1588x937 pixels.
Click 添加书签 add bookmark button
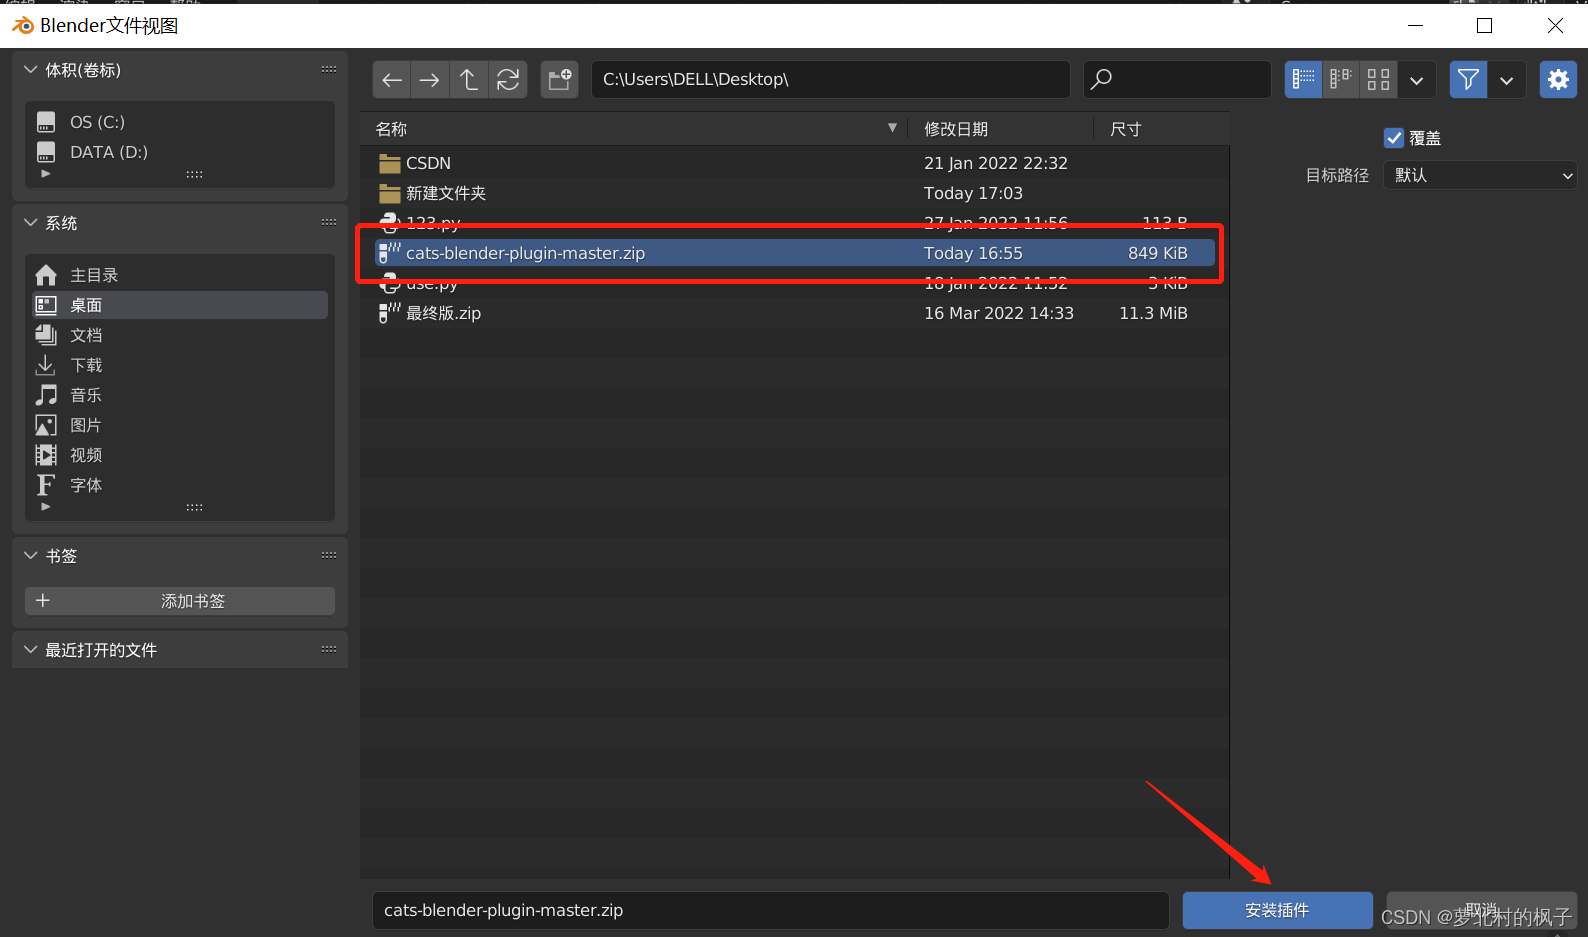tap(180, 601)
